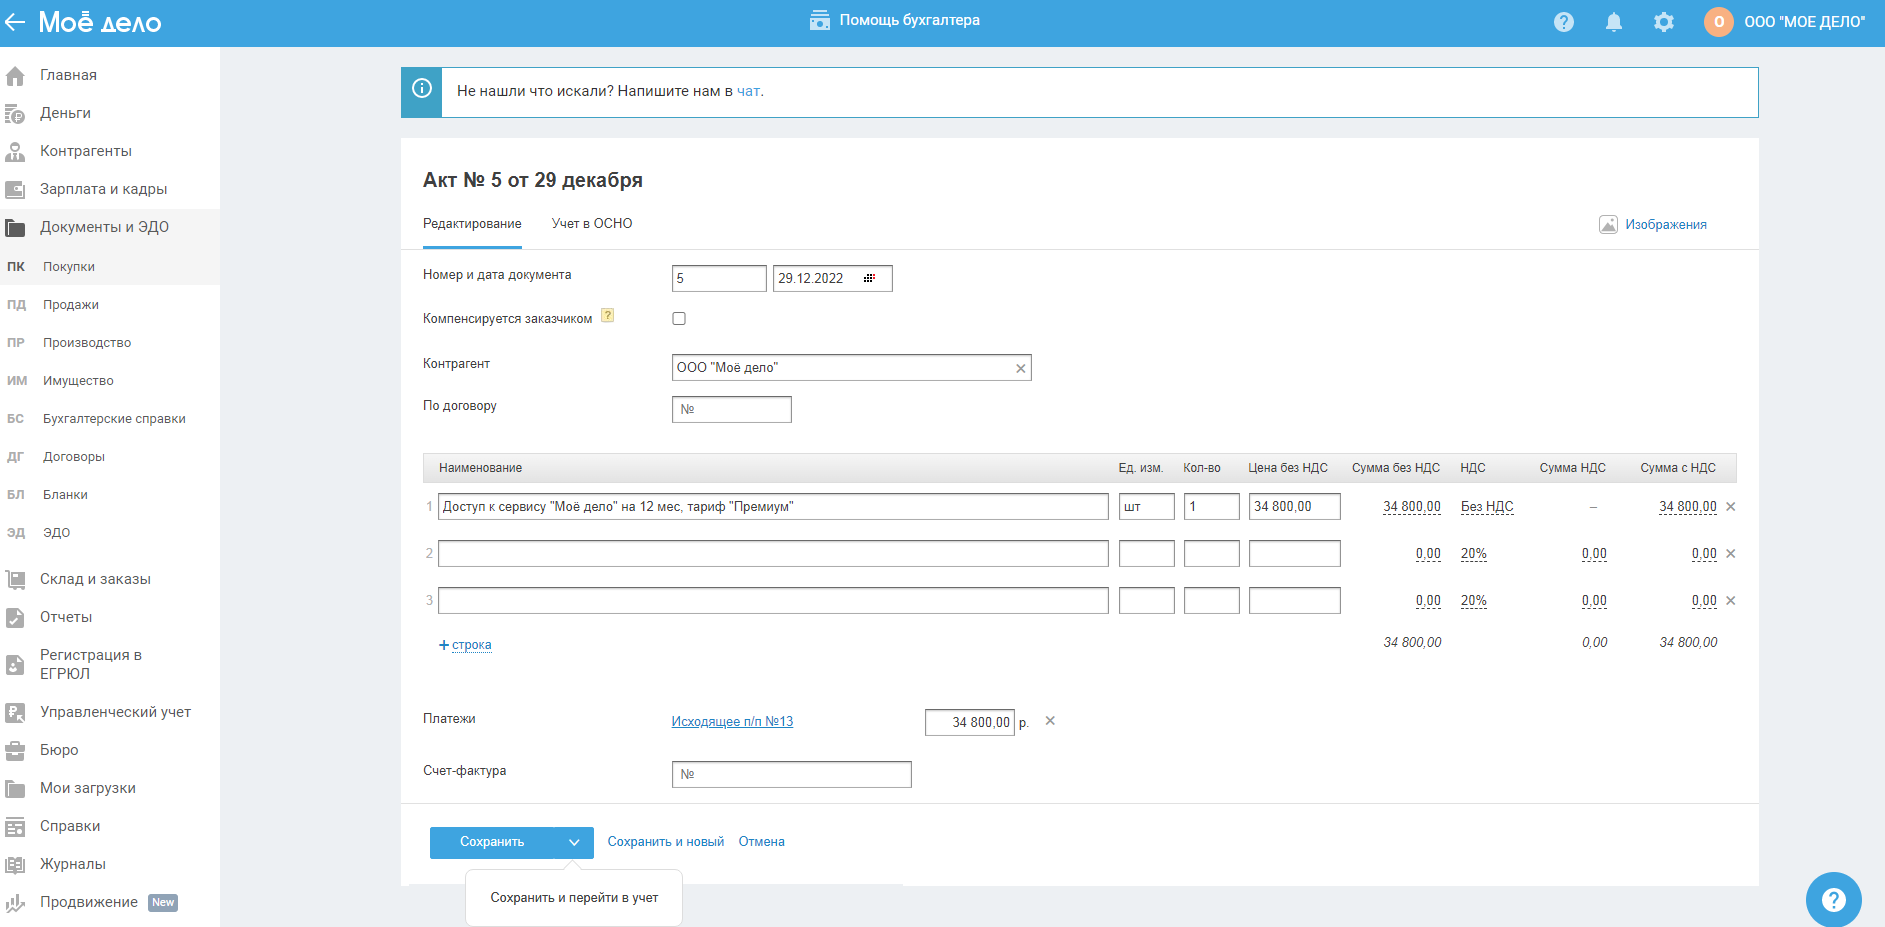Click the back arrow in header
The height and width of the screenshot is (927, 1885).
[x=15, y=22]
